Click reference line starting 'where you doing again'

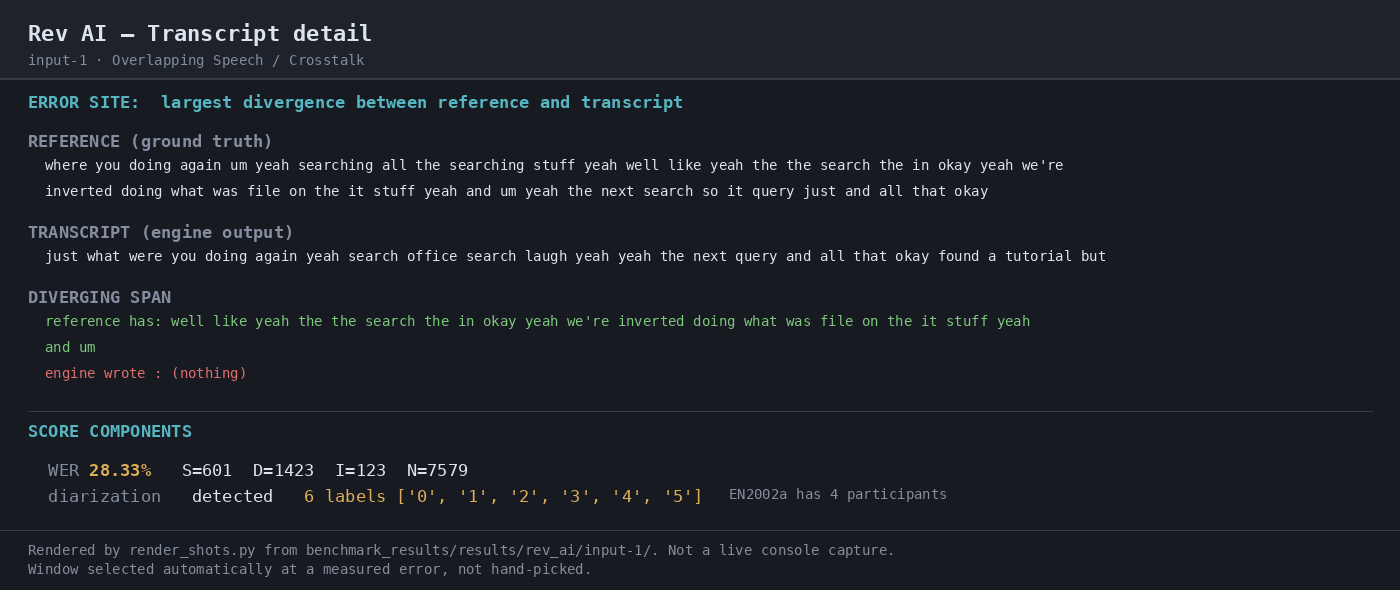(554, 166)
